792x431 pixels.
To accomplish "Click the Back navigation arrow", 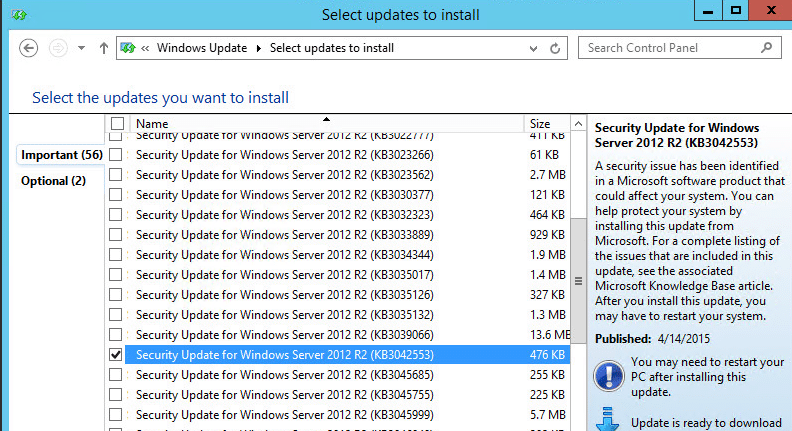I will point(28,48).
